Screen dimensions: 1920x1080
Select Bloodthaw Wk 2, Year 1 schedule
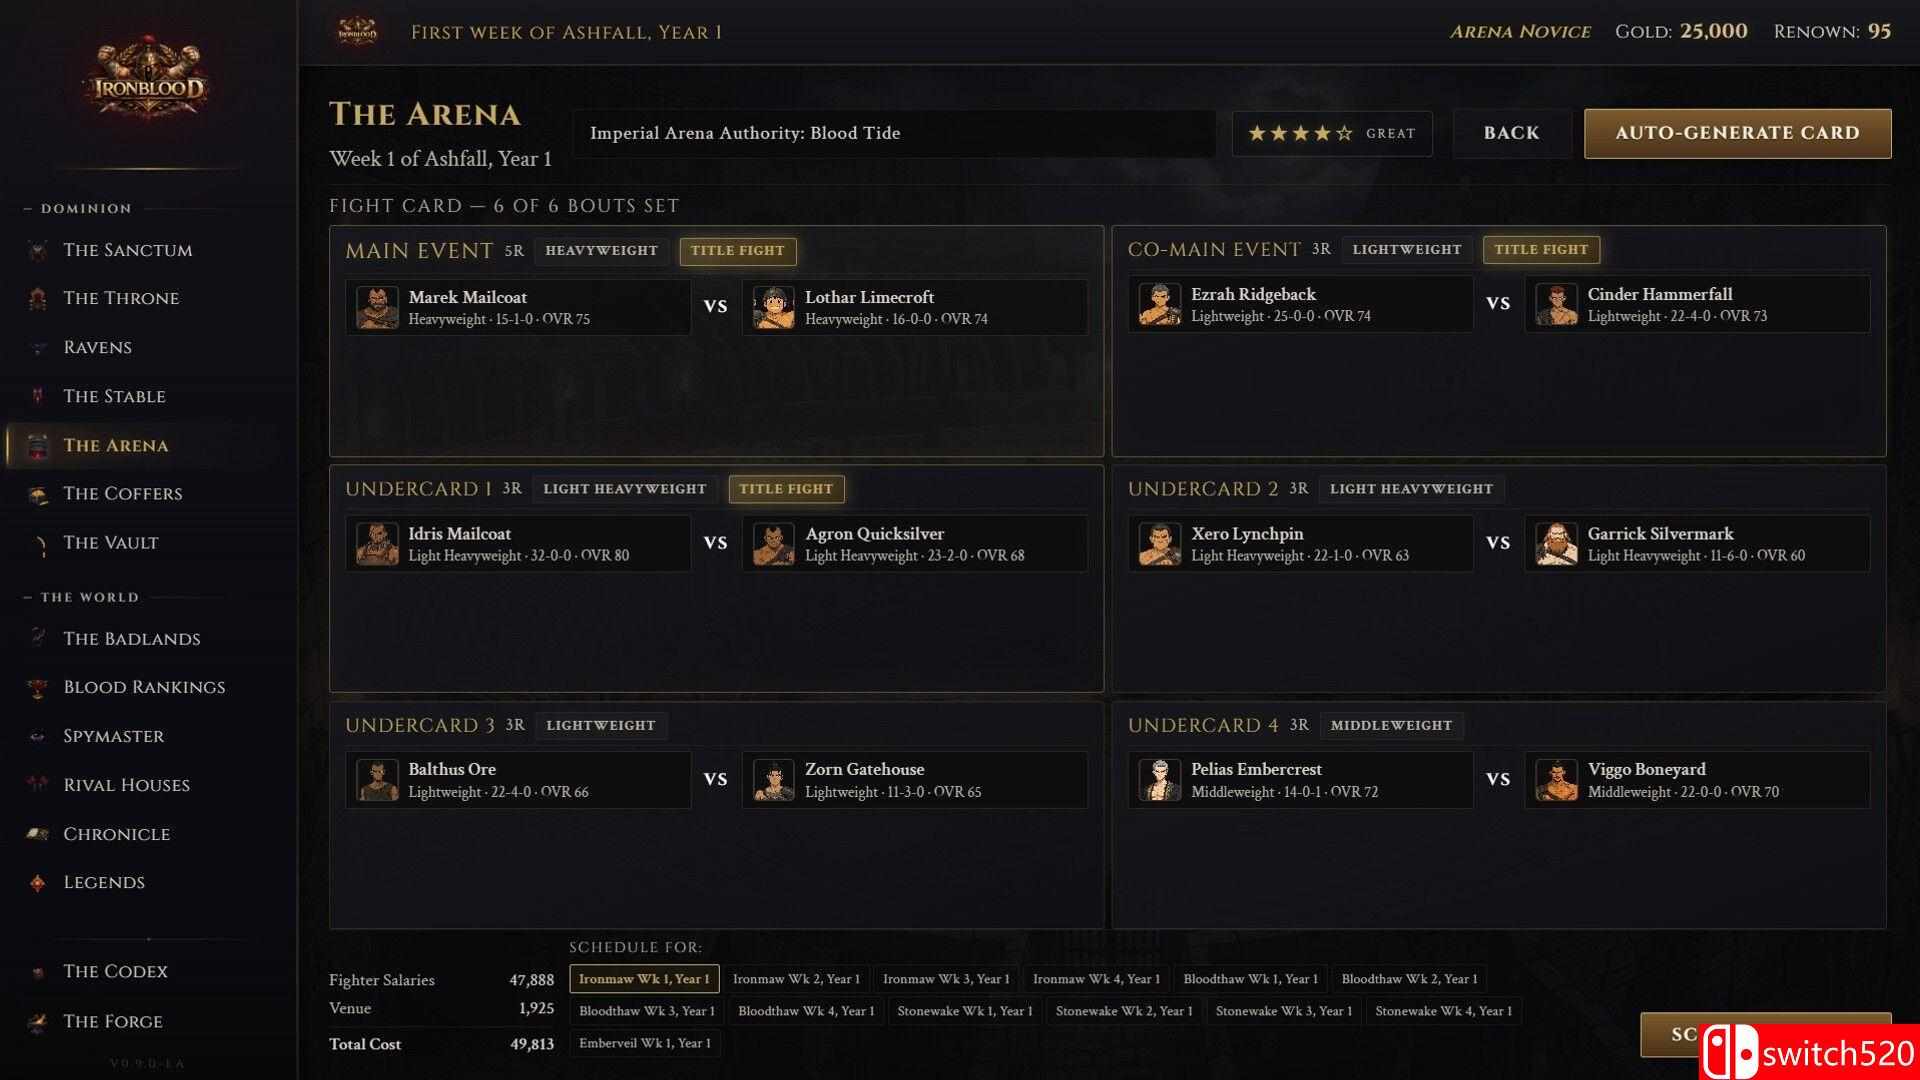pos(1410,979)
